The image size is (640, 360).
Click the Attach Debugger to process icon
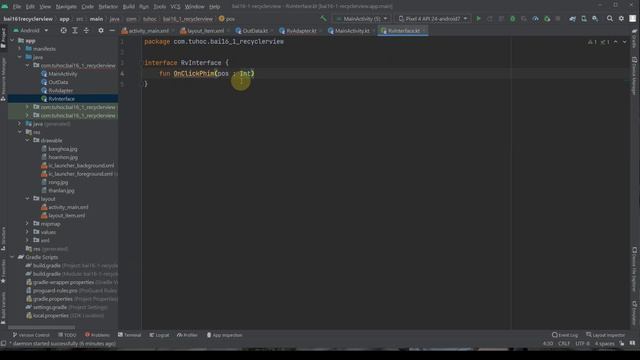547,19
